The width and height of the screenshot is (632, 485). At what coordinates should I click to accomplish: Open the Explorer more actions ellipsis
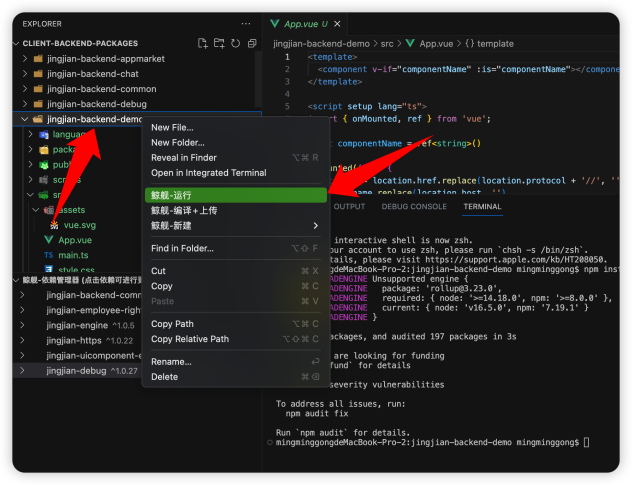(x=246, y=22)
